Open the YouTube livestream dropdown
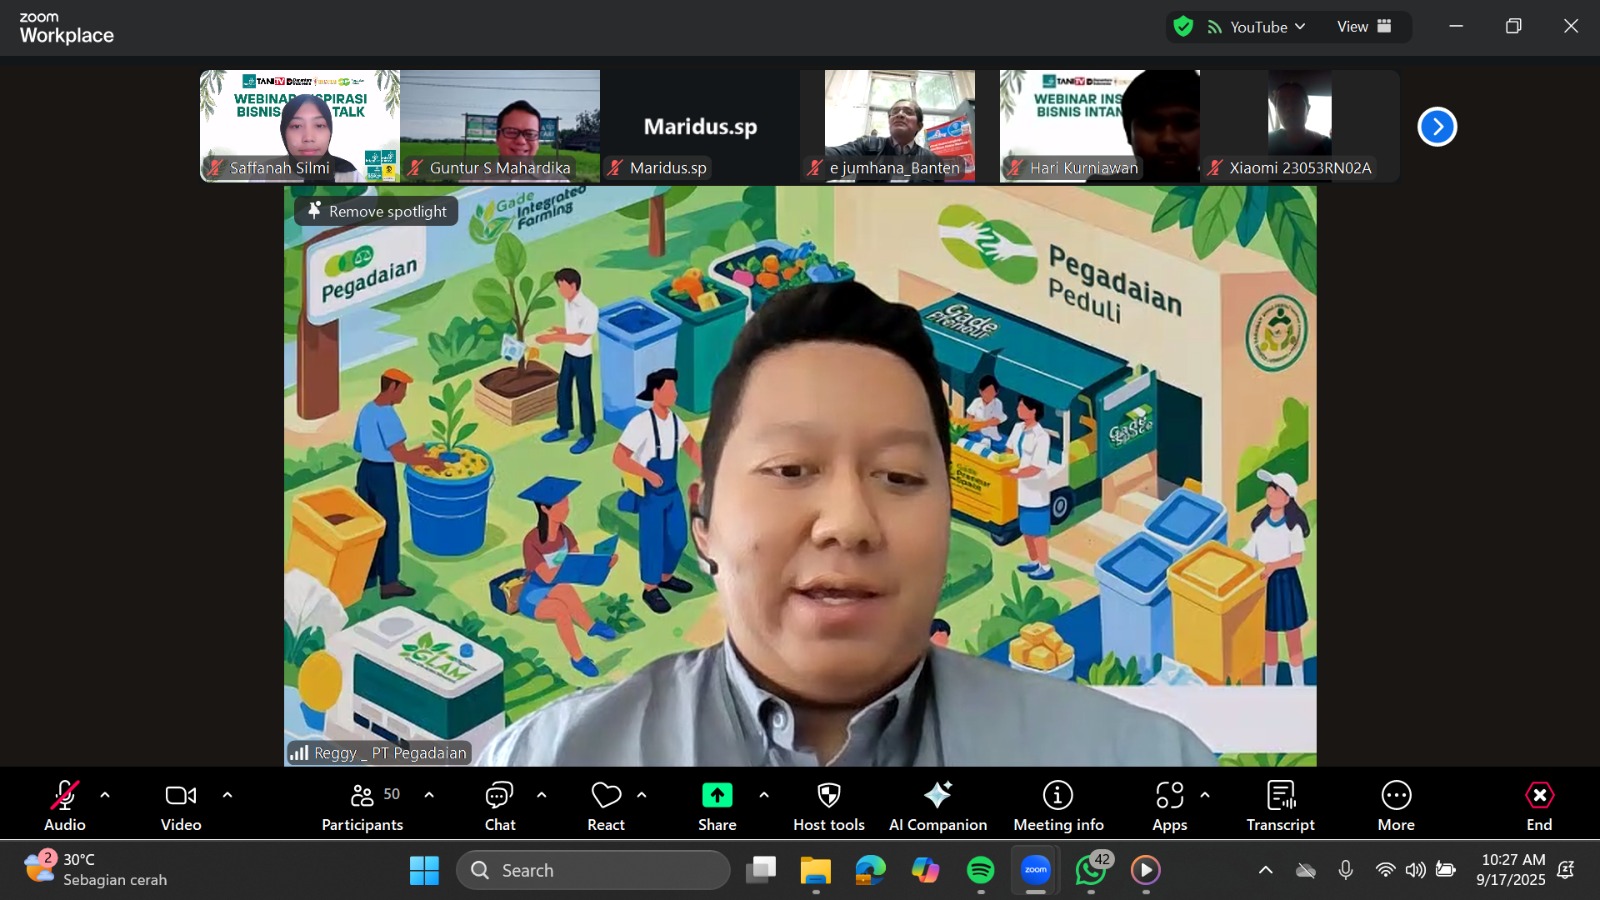Screen dimensions: 1600x900 1257,27
